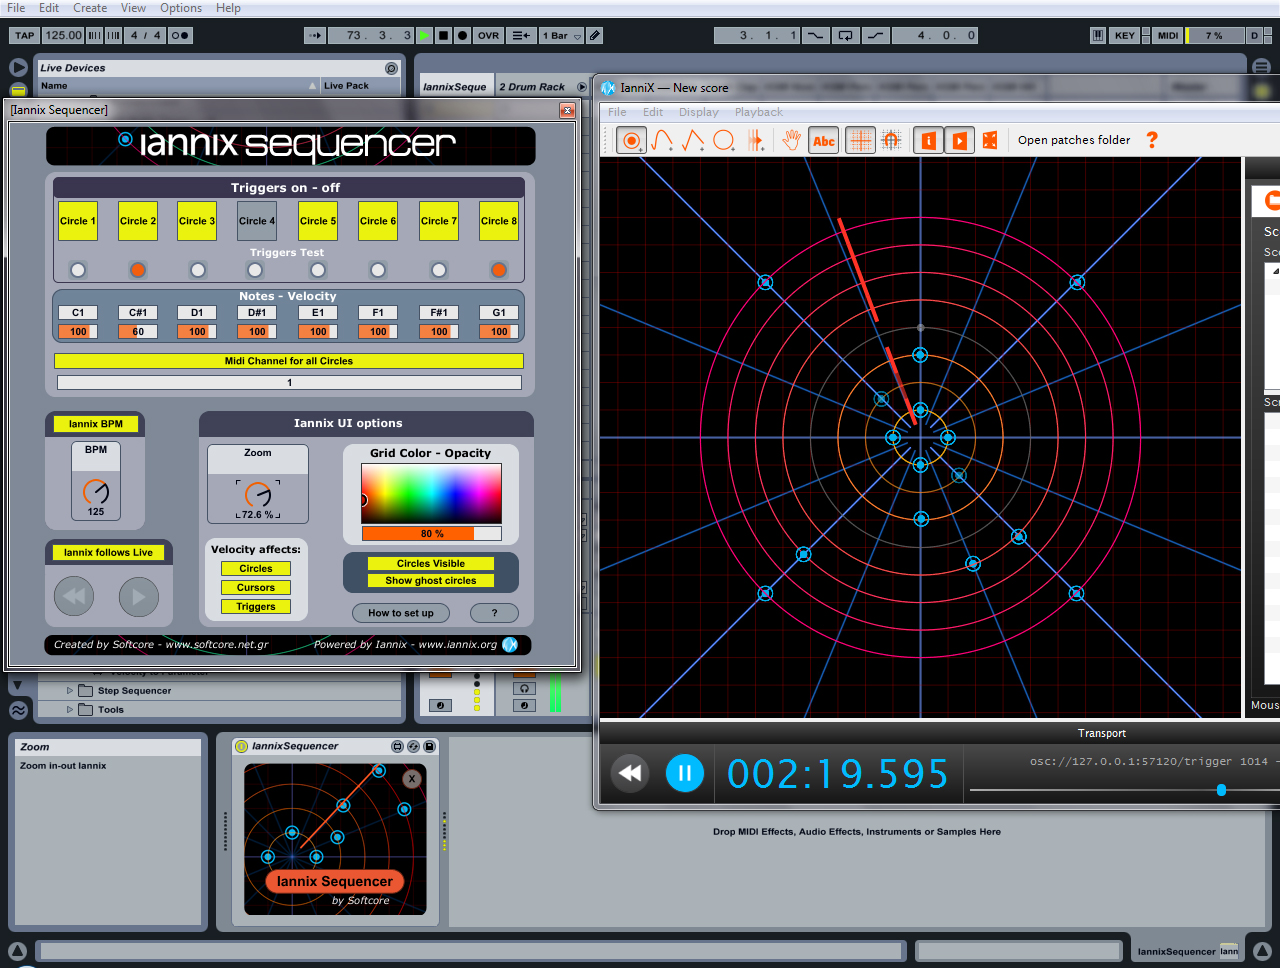
Task: Toggle the Circle 4 trigger off/on
Action: [x=257, y=221]
